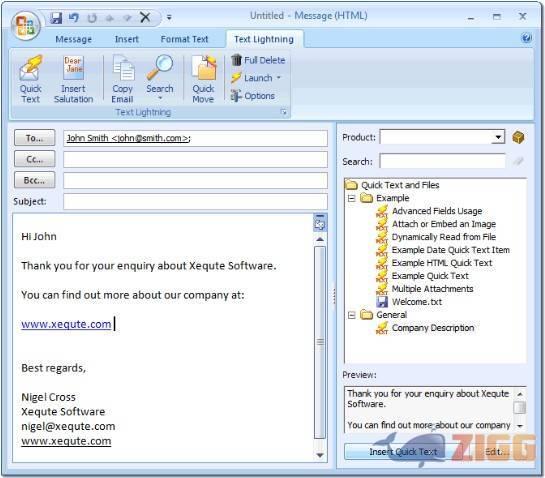Open Text Lightning Options
The width and height of the screenshot is (545, 478).
(x=253, y=96)
